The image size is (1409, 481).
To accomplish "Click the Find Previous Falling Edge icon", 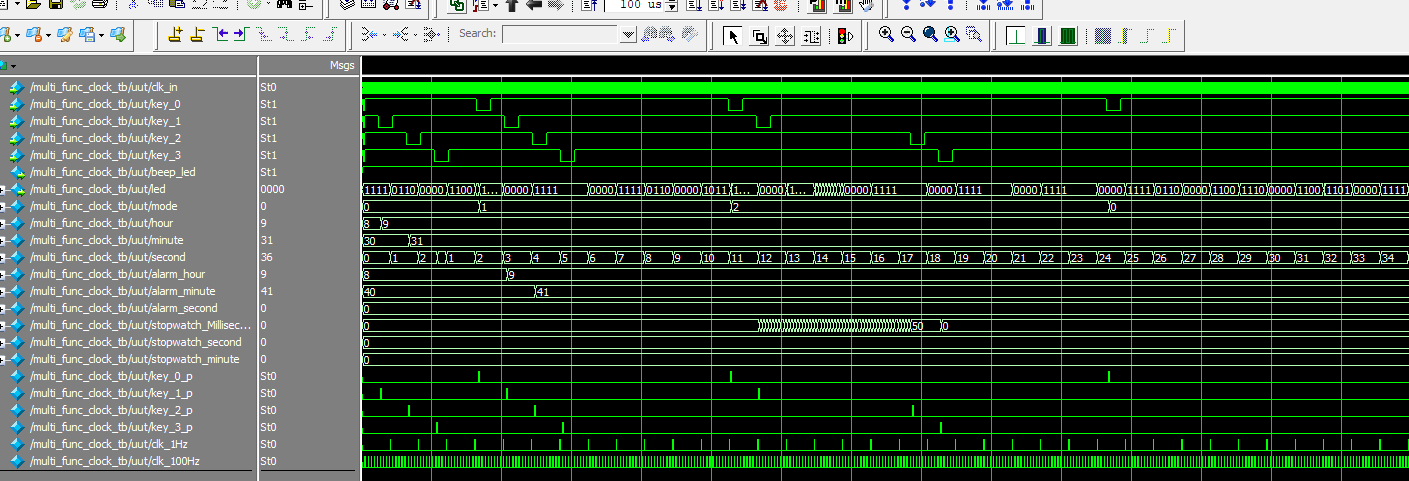I will pos(264,35).
